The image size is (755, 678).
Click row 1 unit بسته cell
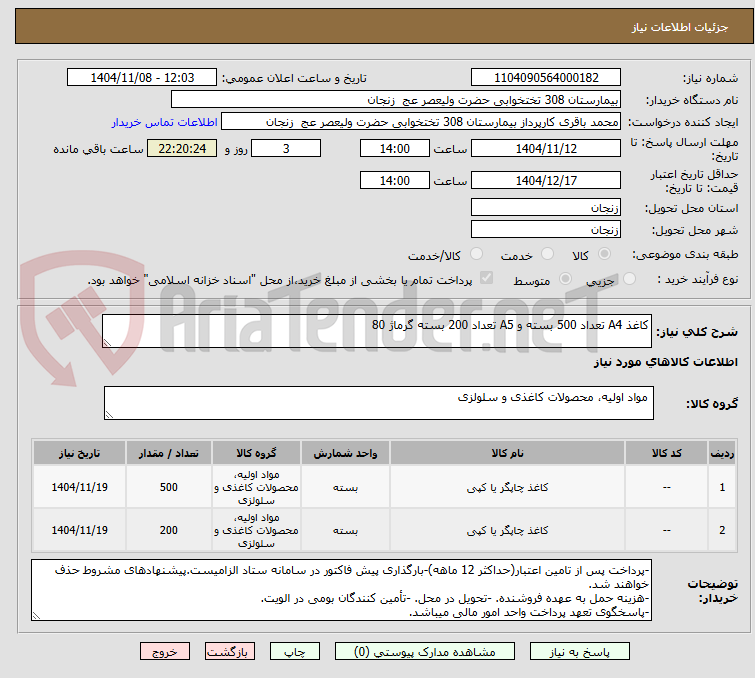coord(345,487)
